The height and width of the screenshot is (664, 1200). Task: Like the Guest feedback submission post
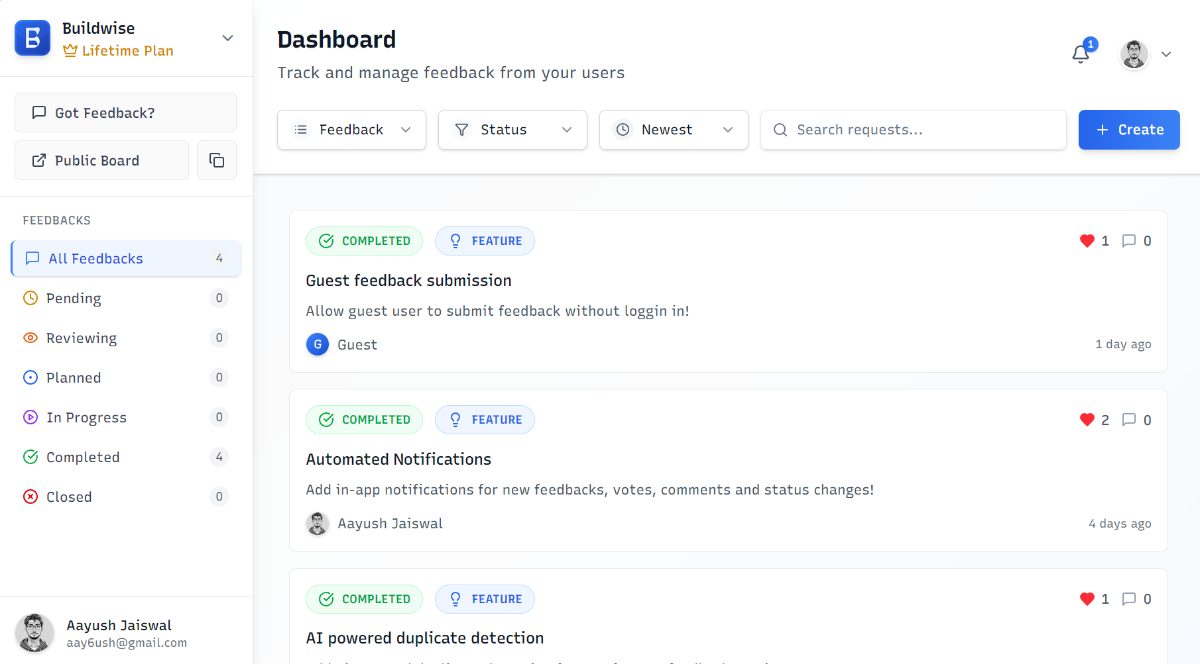[x=1087, y=241]
